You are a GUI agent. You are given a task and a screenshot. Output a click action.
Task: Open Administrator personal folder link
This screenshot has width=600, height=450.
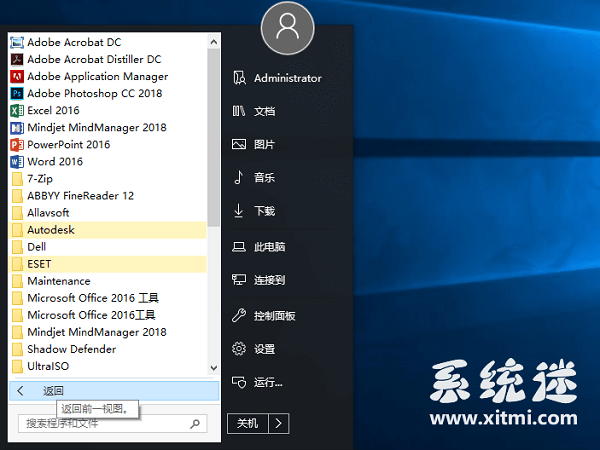(x=288, y=78)
